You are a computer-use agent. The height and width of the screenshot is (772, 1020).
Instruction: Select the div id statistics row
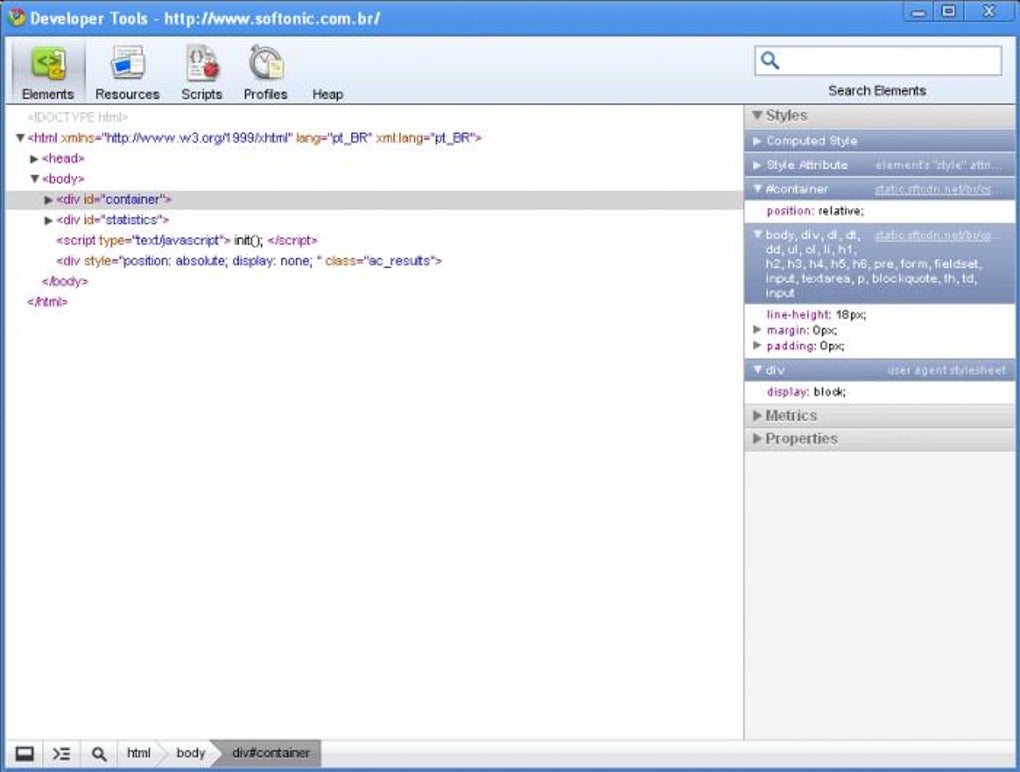[374, 220]
